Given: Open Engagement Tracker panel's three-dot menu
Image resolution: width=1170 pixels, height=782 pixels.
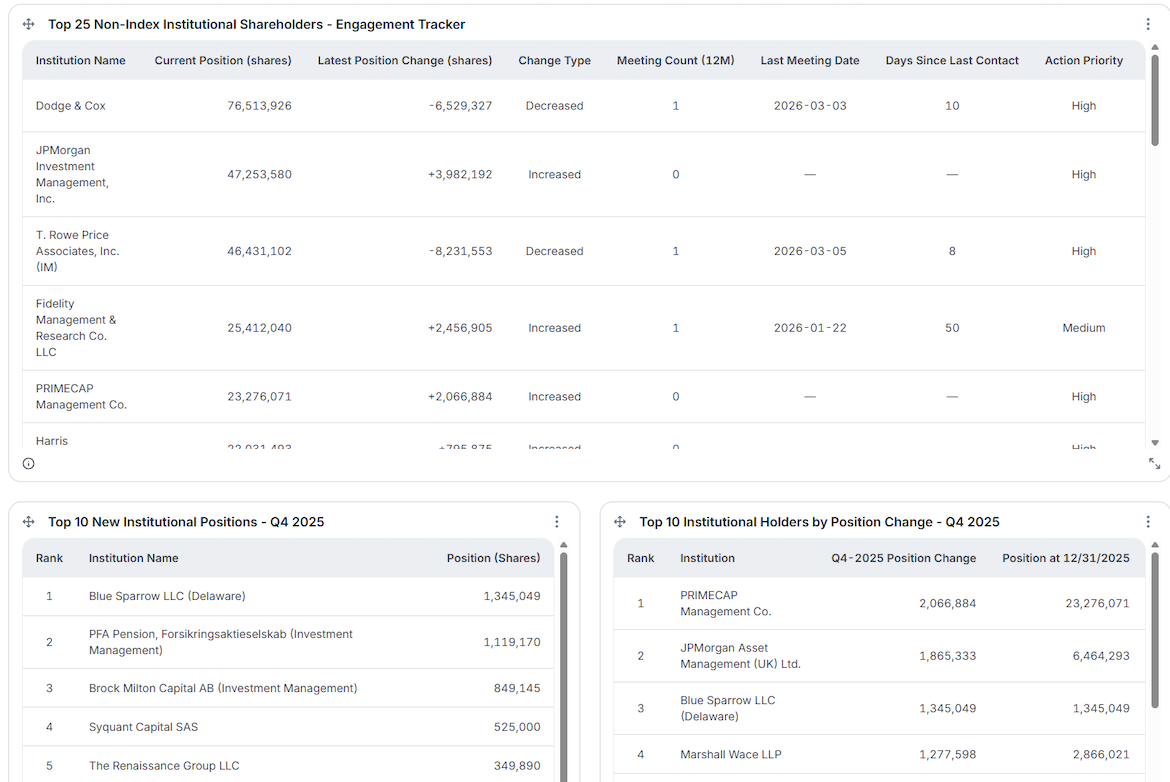Looking at the screenshot, I should (1148, 25).
